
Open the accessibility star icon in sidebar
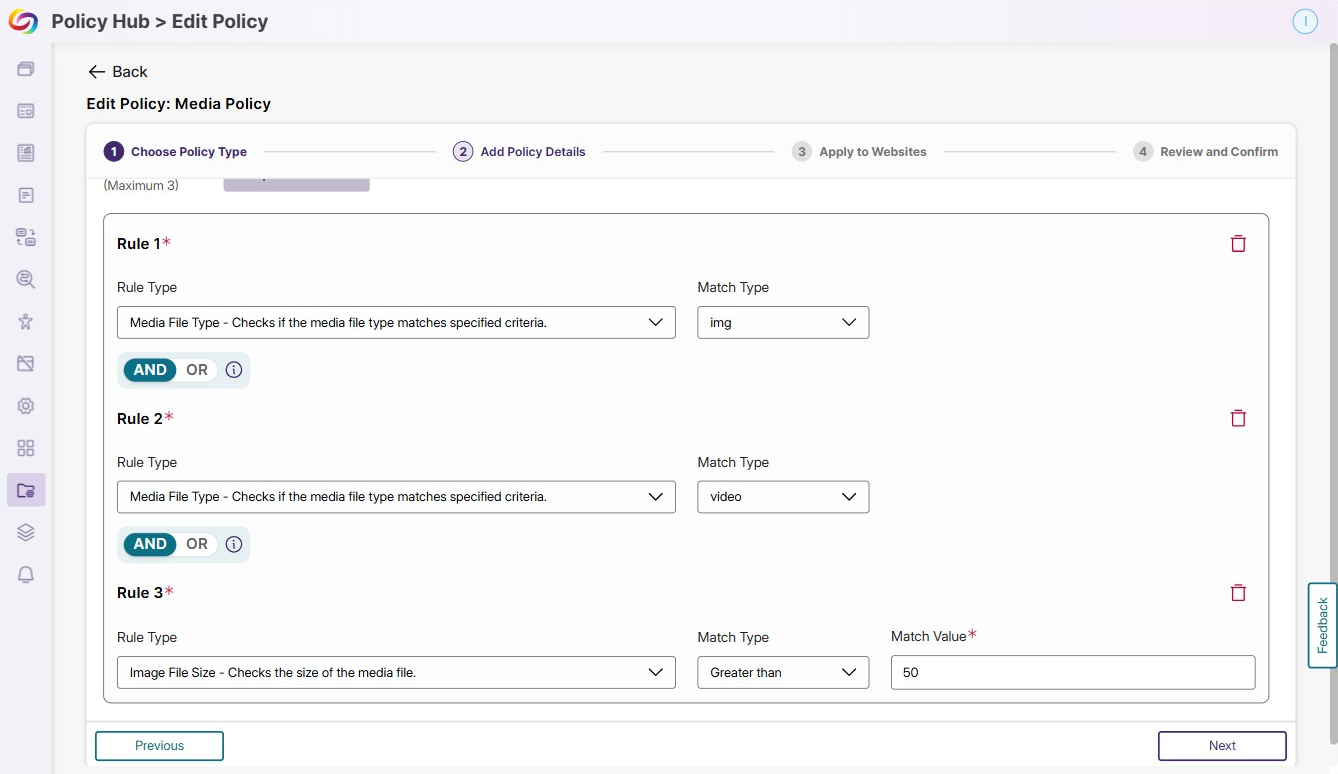click(x=26, y=321)
